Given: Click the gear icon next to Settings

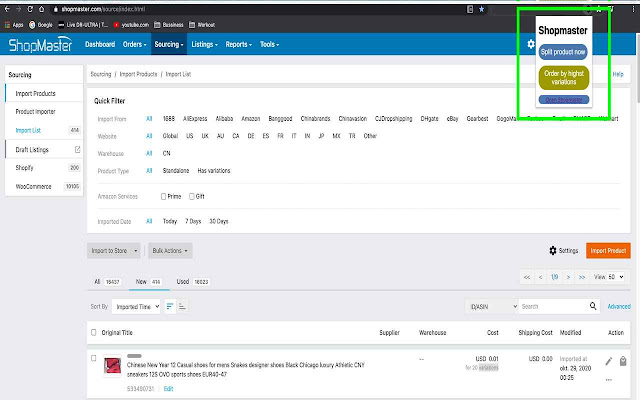Looking at the screenshot, I should (553, 251).
